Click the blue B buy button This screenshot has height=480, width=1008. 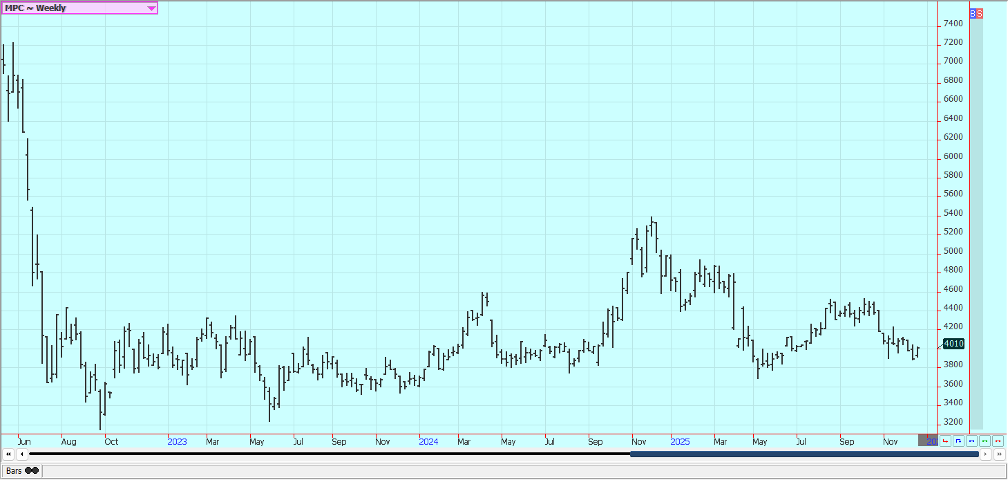coord(973,13)
